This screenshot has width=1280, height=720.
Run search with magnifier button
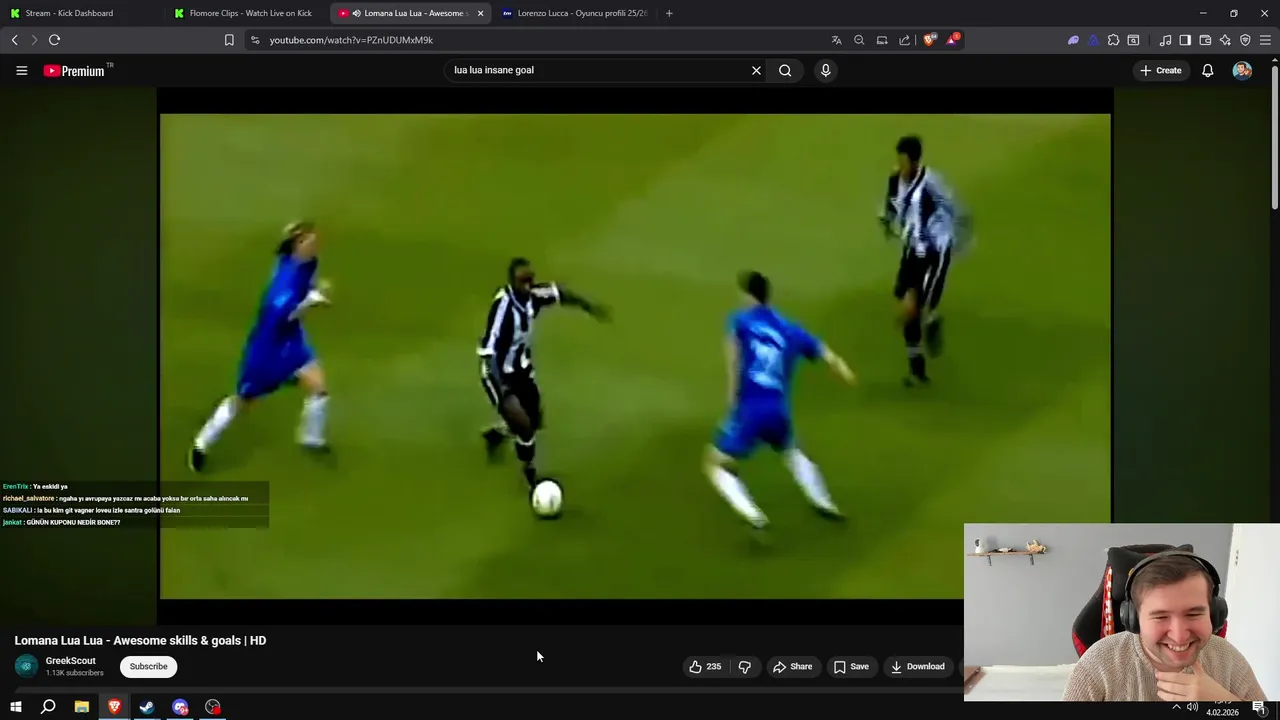point(785,70)
